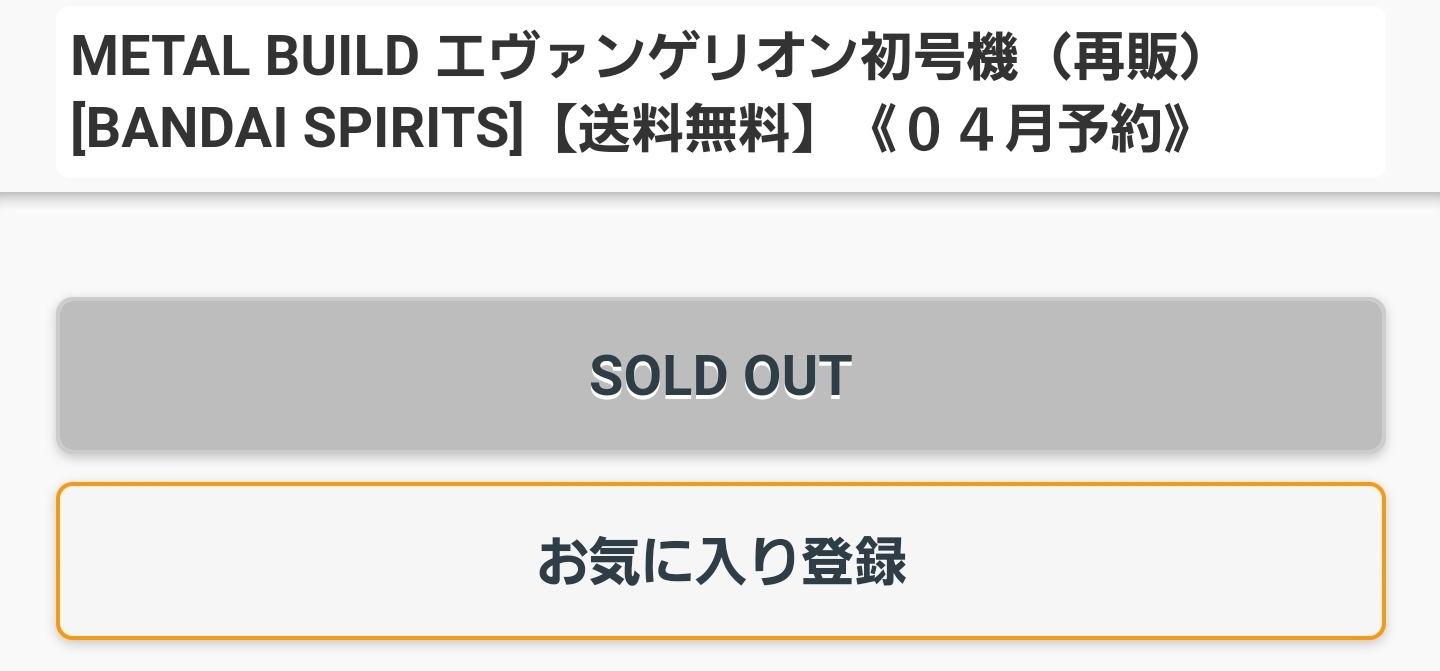Viewport: 1440px width, 671px height.
Task: Tap the 登録 text on the orange-outlined button
Action: pos(840,561)
